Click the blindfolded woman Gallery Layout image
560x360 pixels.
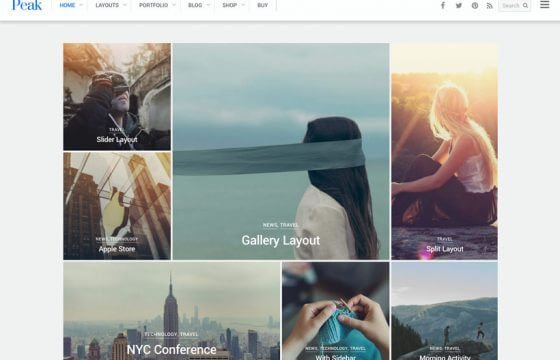(281, 151)
